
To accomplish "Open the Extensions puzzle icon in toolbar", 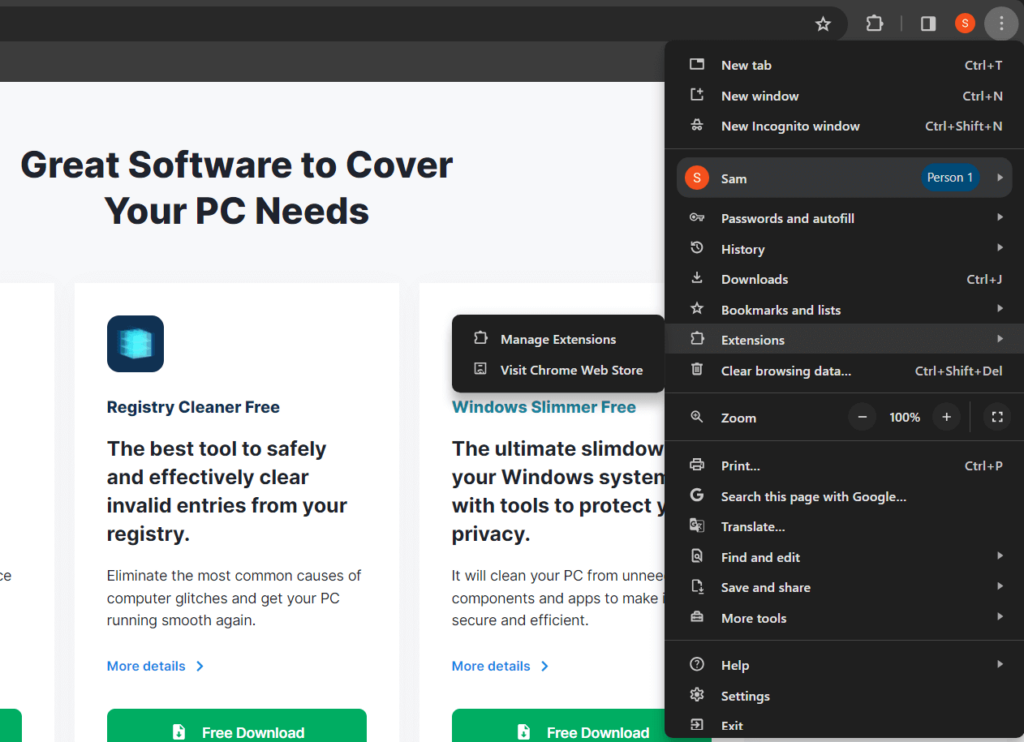I will point(875,24).
